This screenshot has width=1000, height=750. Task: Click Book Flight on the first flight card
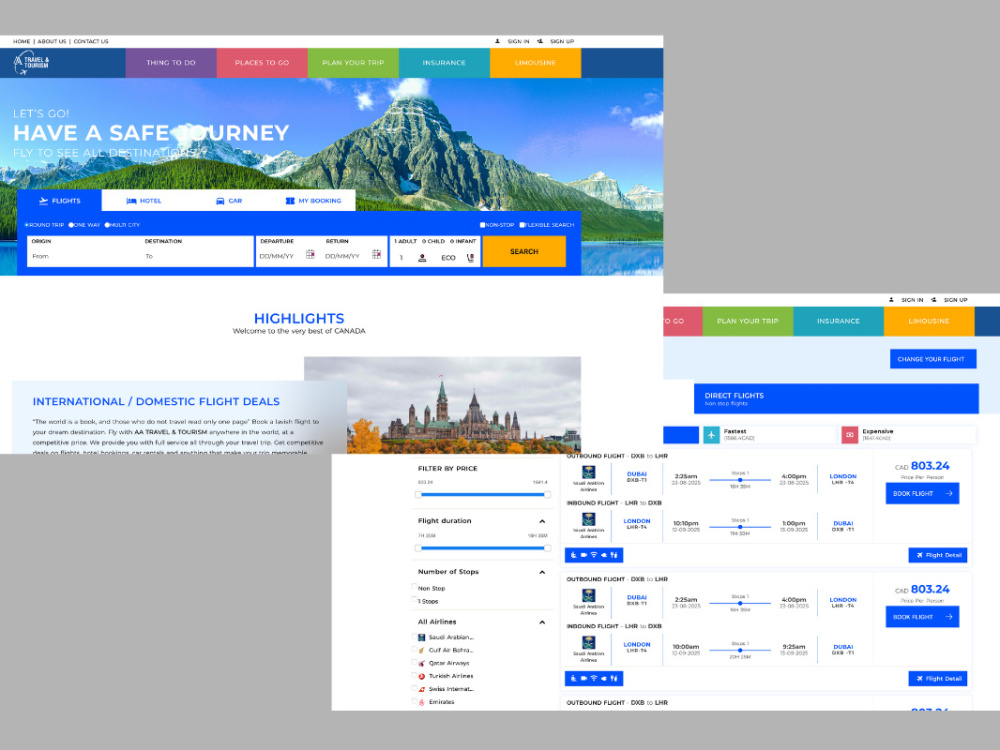point(922,494)
